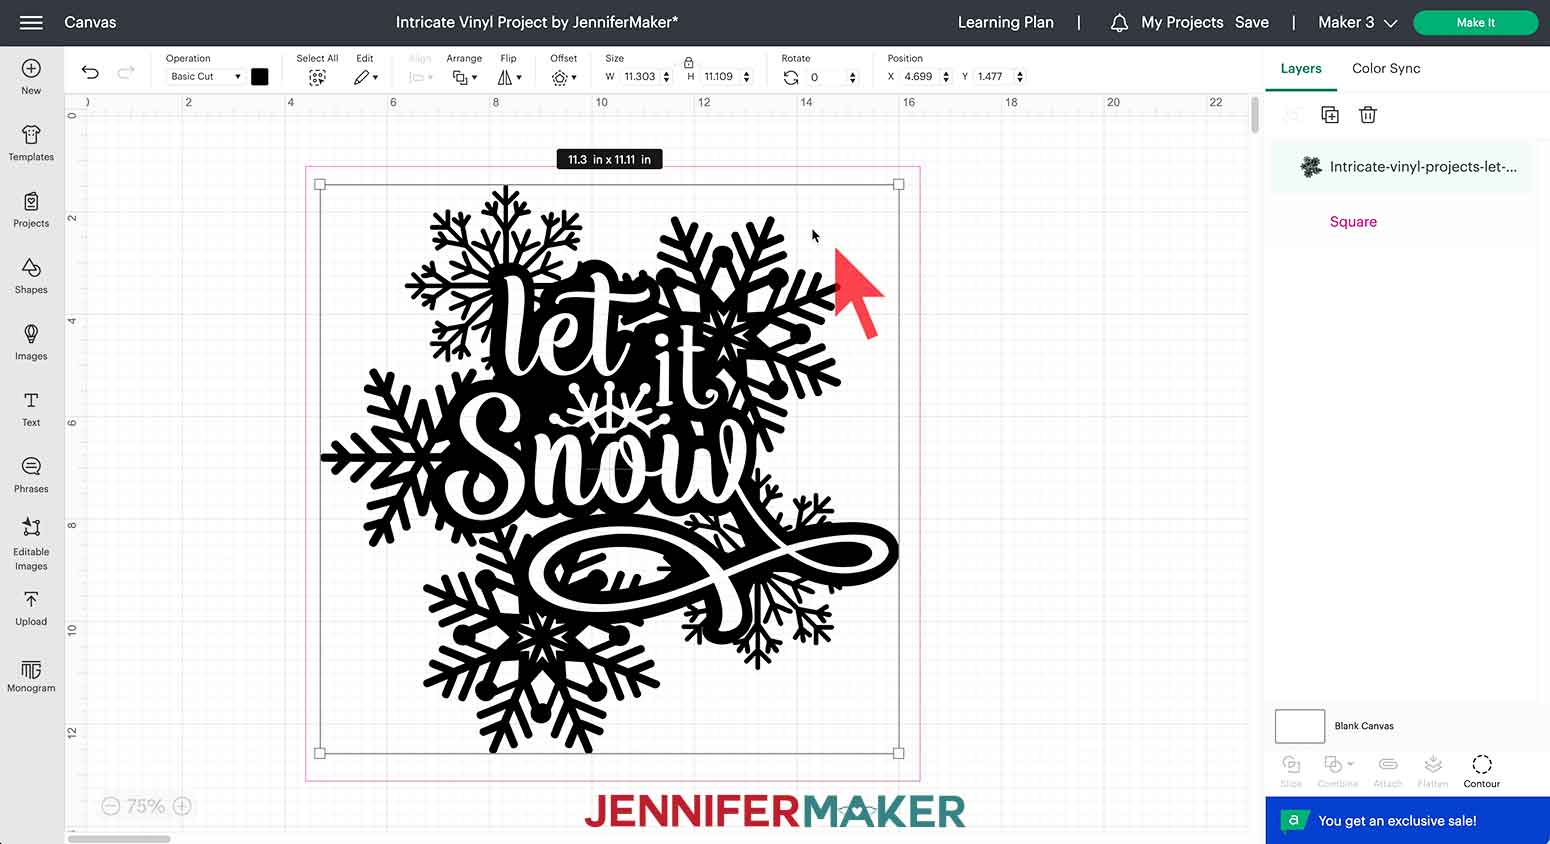1550x844 pixels.
Task: Click the project title text
Action: (x=537, y=22)
